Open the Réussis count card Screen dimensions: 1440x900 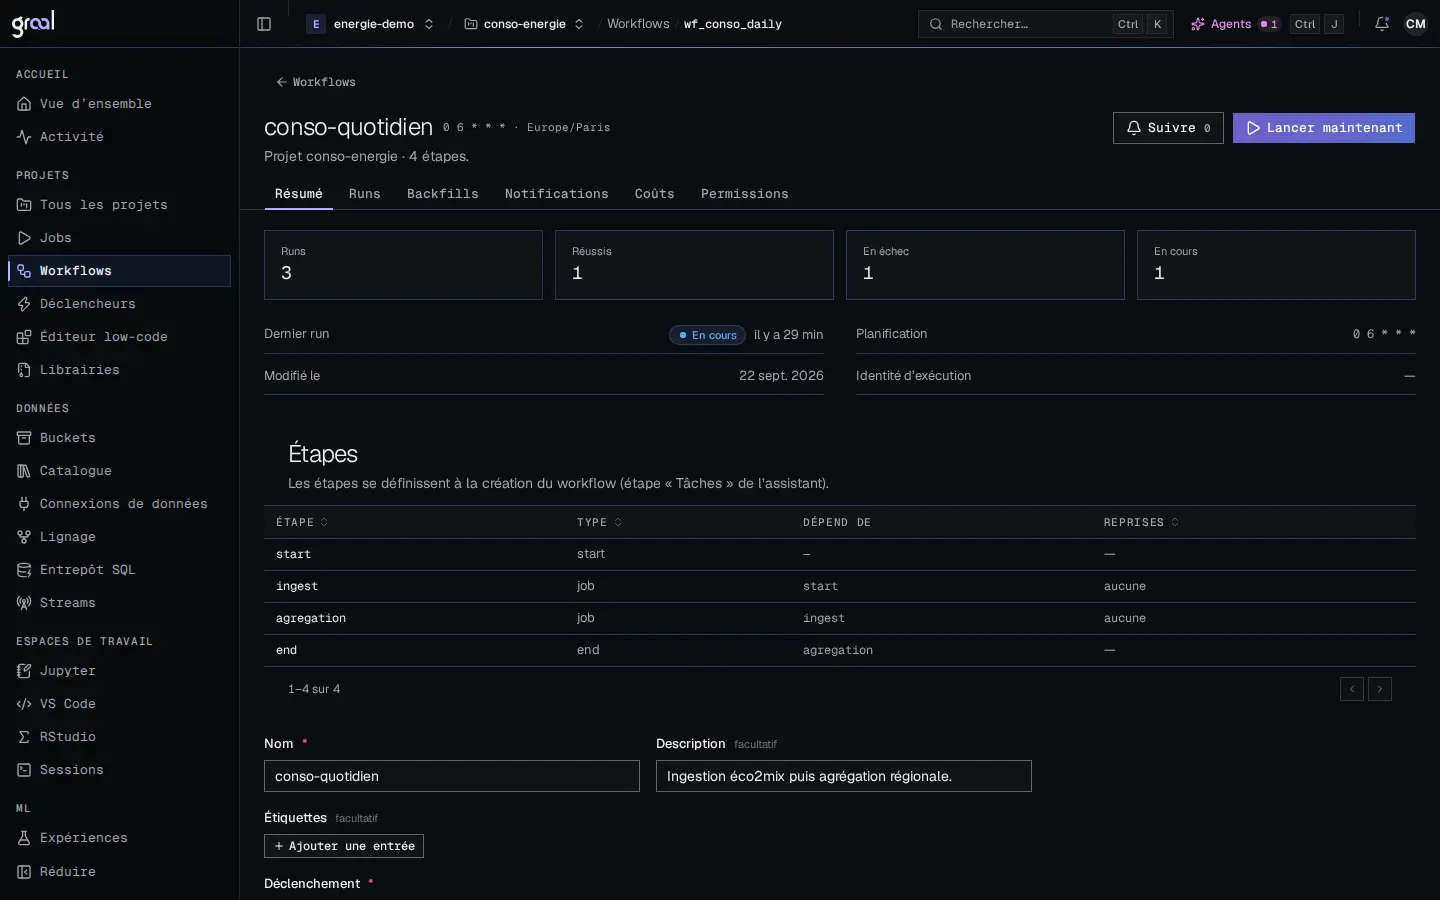pos(694,265)
